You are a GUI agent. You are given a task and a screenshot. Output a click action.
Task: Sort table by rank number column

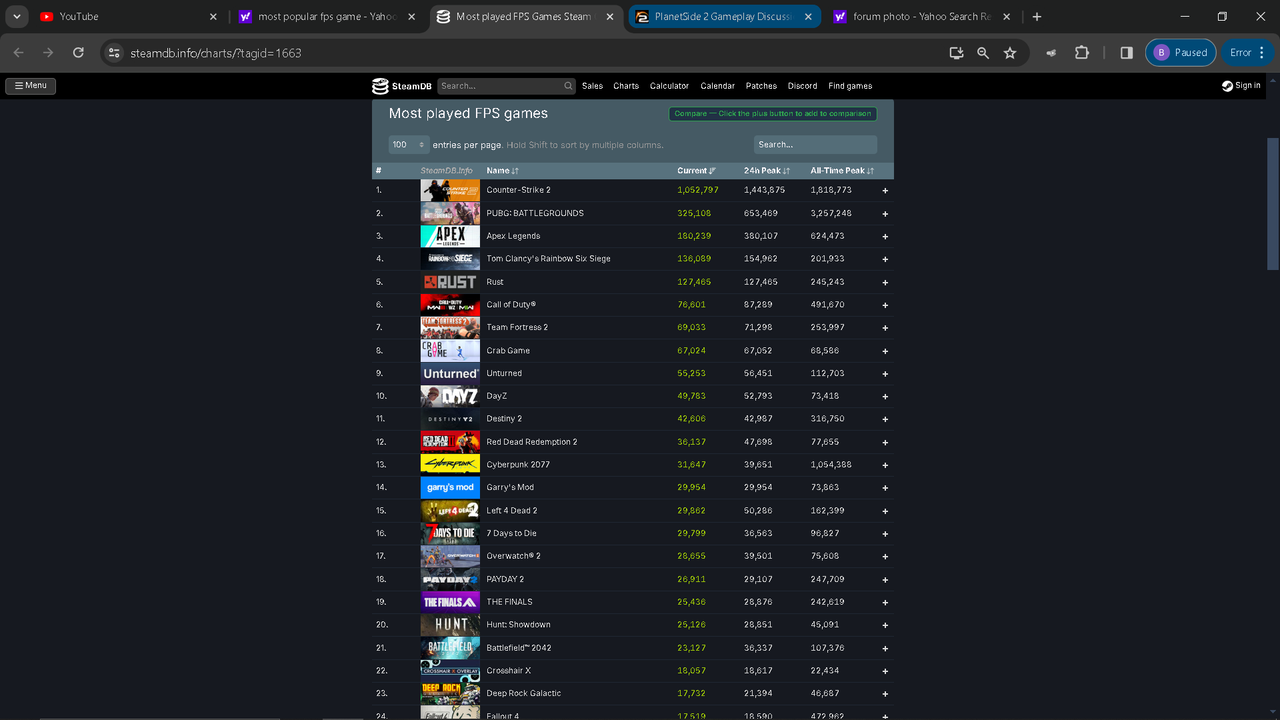(x=379, y=171)
